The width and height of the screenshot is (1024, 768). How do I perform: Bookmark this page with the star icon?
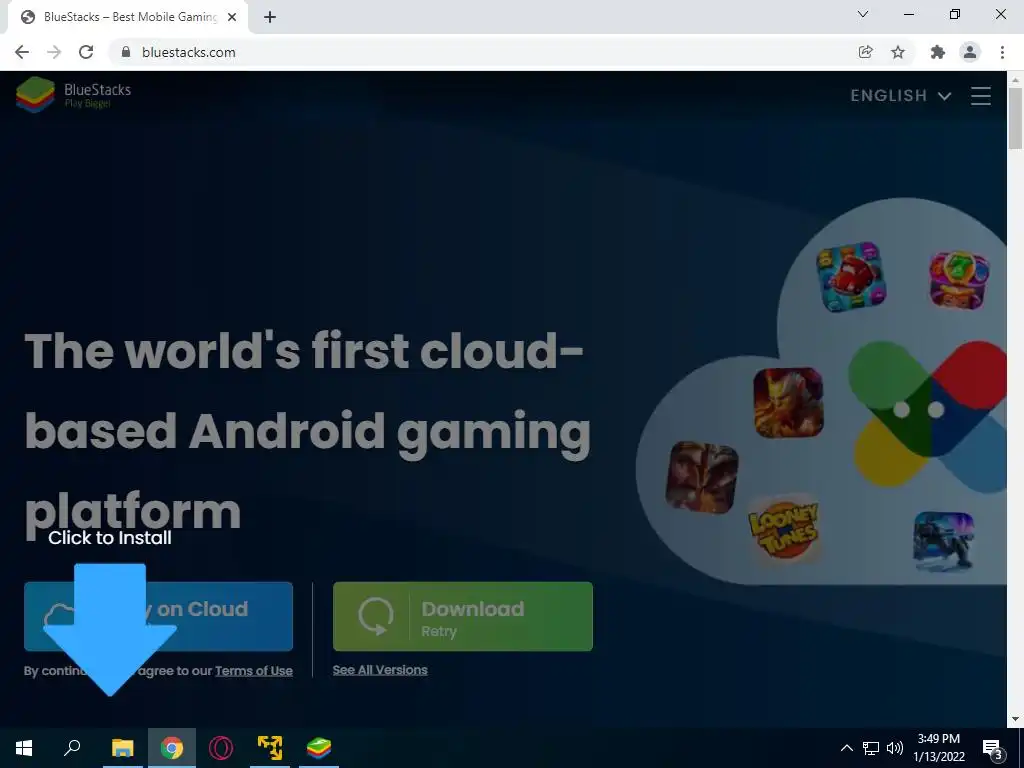[898, 52]
